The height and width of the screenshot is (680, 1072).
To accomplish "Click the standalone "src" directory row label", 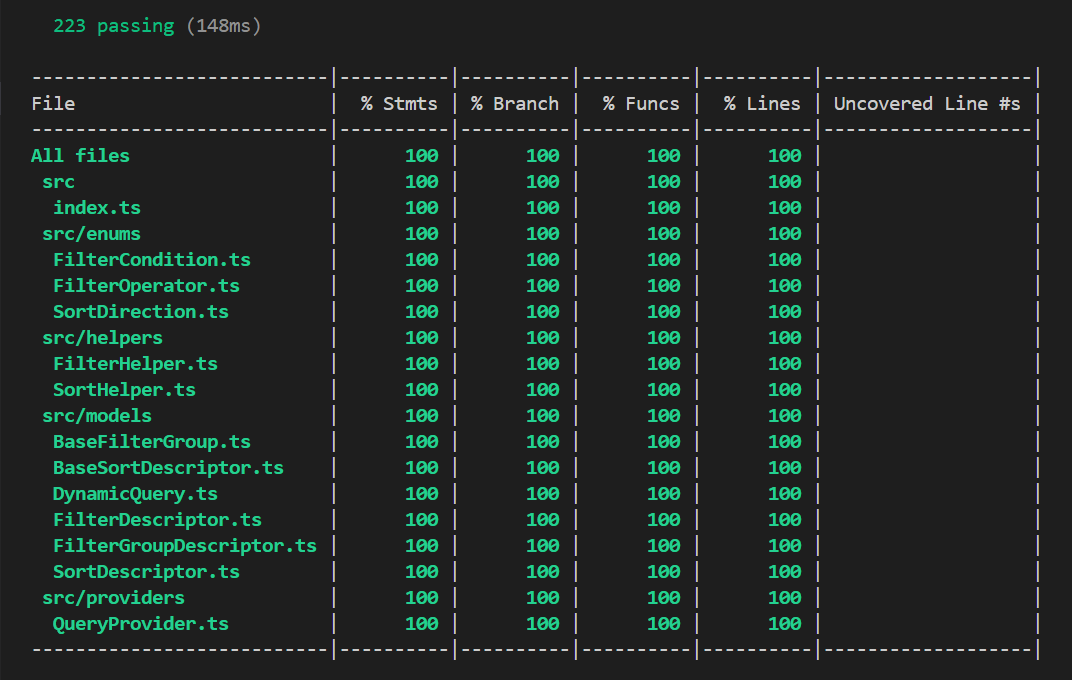I will (59, 182).
